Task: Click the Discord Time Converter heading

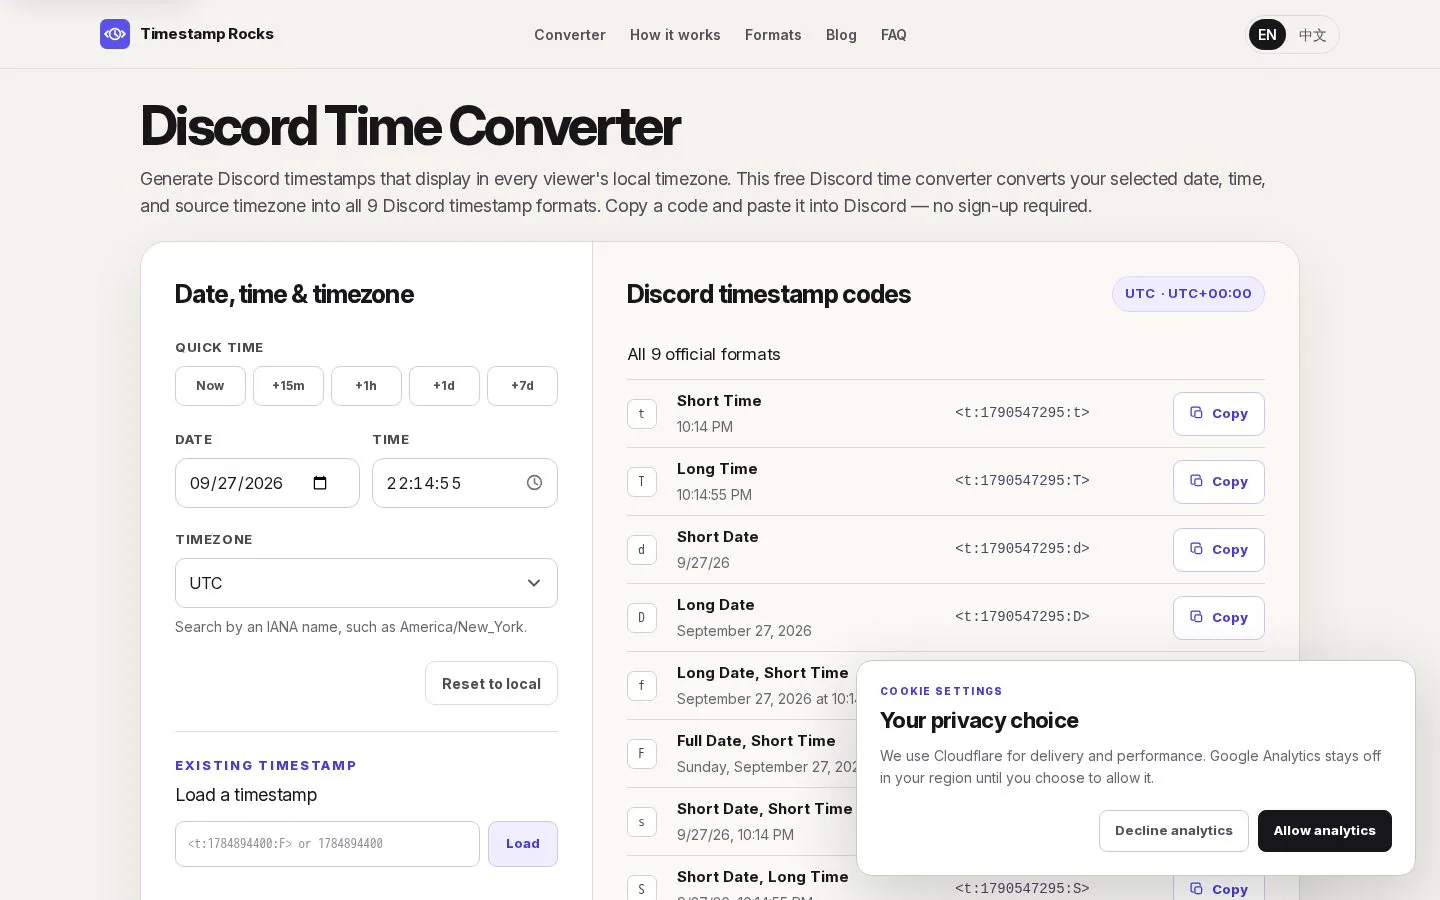Action: pyautogui.click(x=410, y=127)
